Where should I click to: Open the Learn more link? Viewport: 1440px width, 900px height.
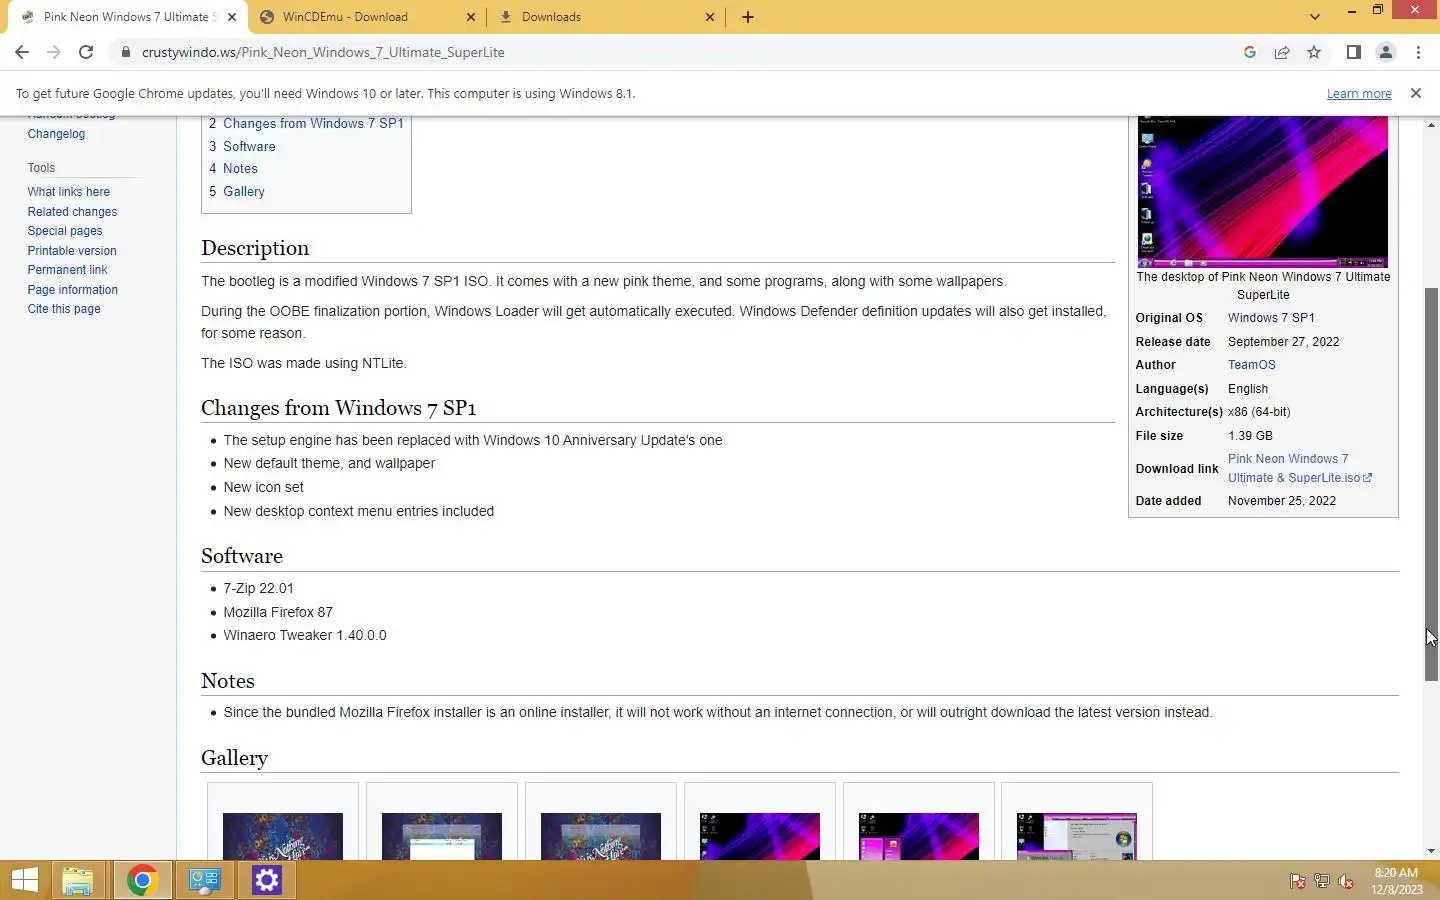(1359, 93)
